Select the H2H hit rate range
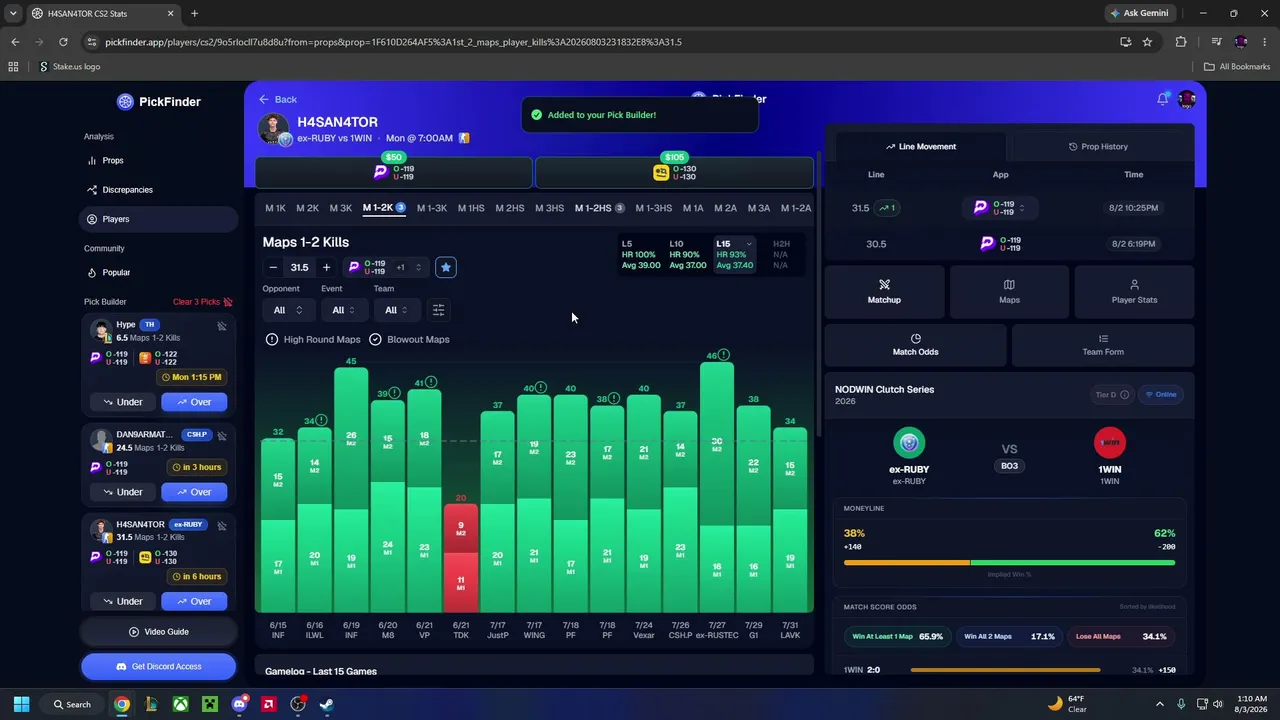This screenshot has height=720, width=1280. coord(781,254)
